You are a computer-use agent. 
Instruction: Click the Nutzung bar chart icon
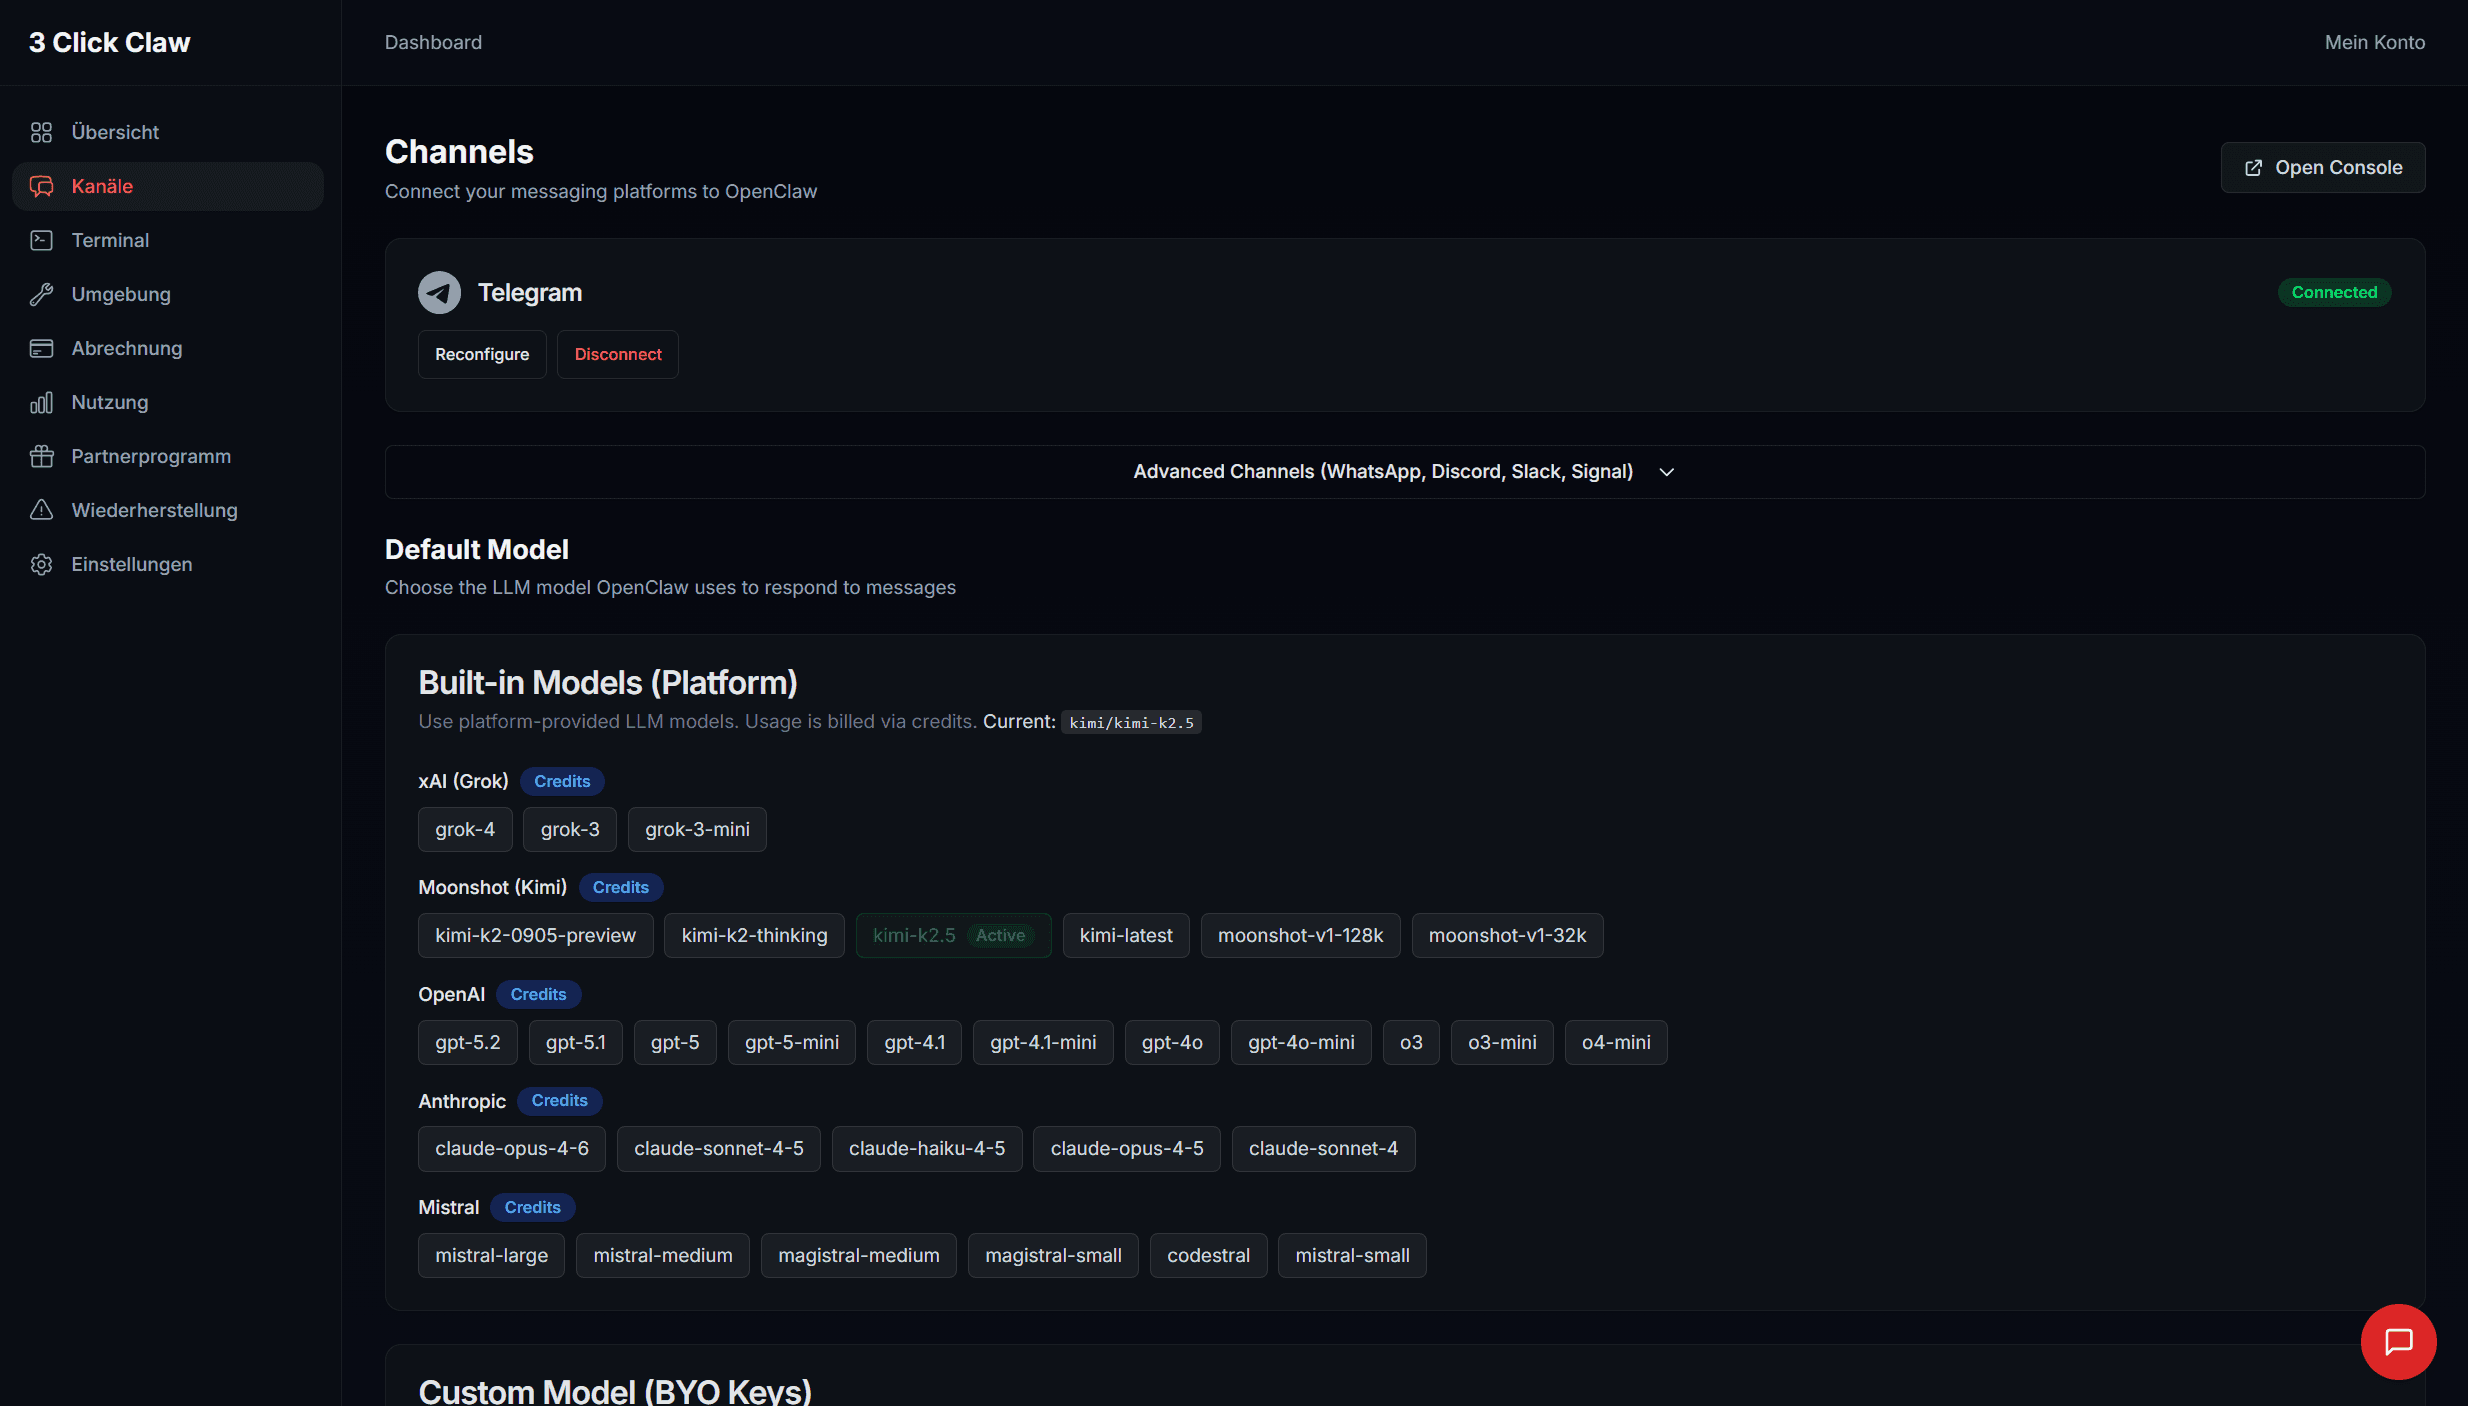click(41, 402)
